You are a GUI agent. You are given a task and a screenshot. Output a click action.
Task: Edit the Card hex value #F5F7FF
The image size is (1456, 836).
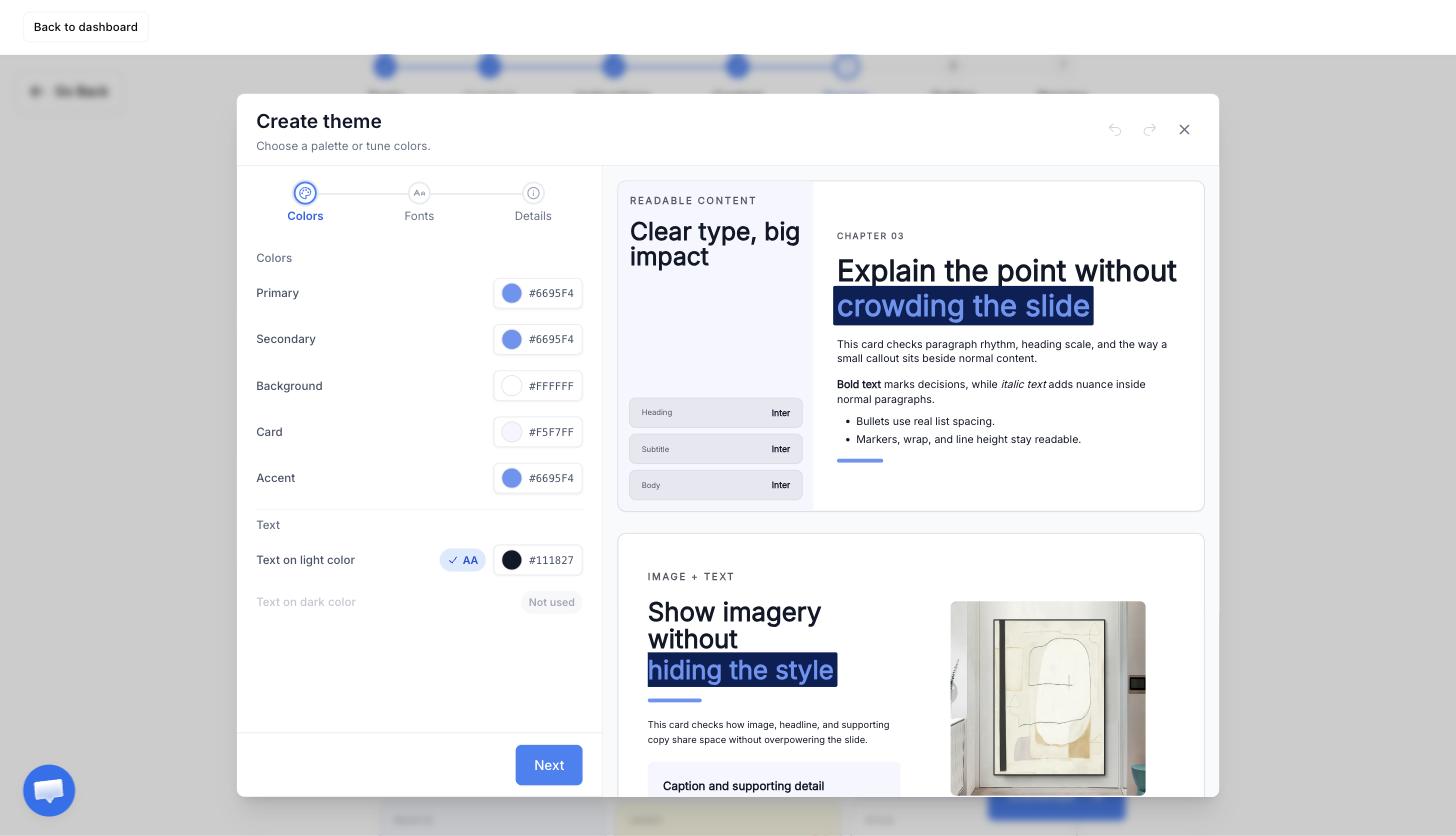pos(551,432)
